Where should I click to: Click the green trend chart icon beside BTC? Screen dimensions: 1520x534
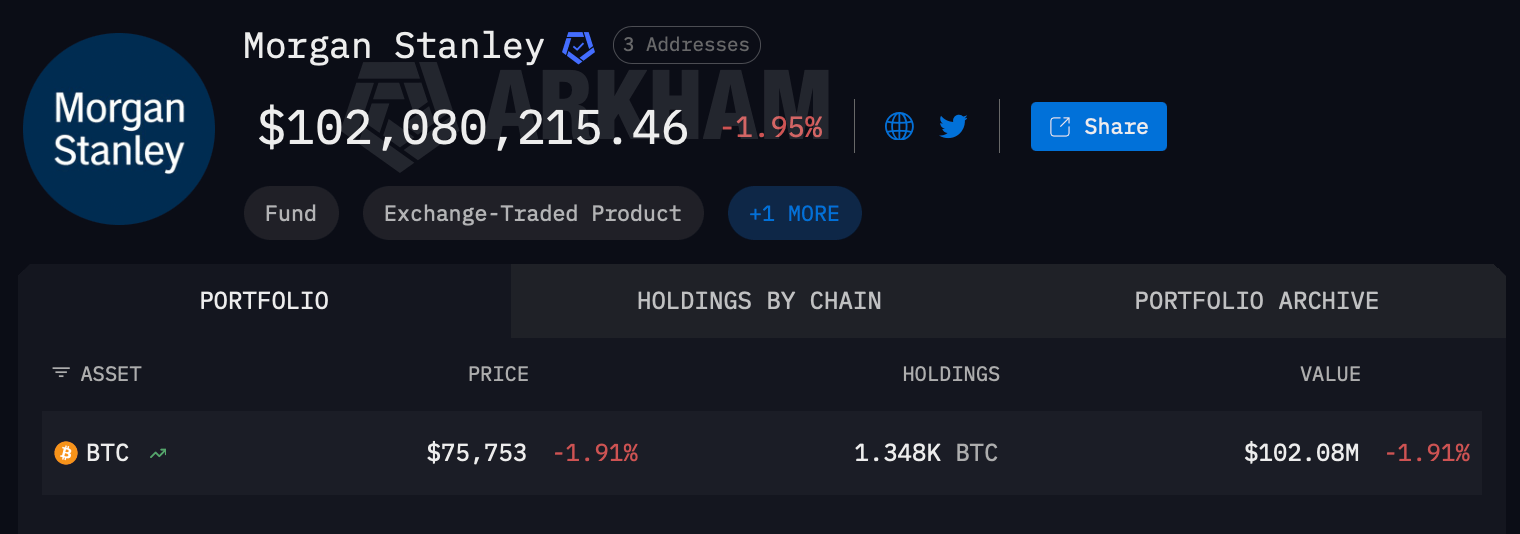coord(158,454)
